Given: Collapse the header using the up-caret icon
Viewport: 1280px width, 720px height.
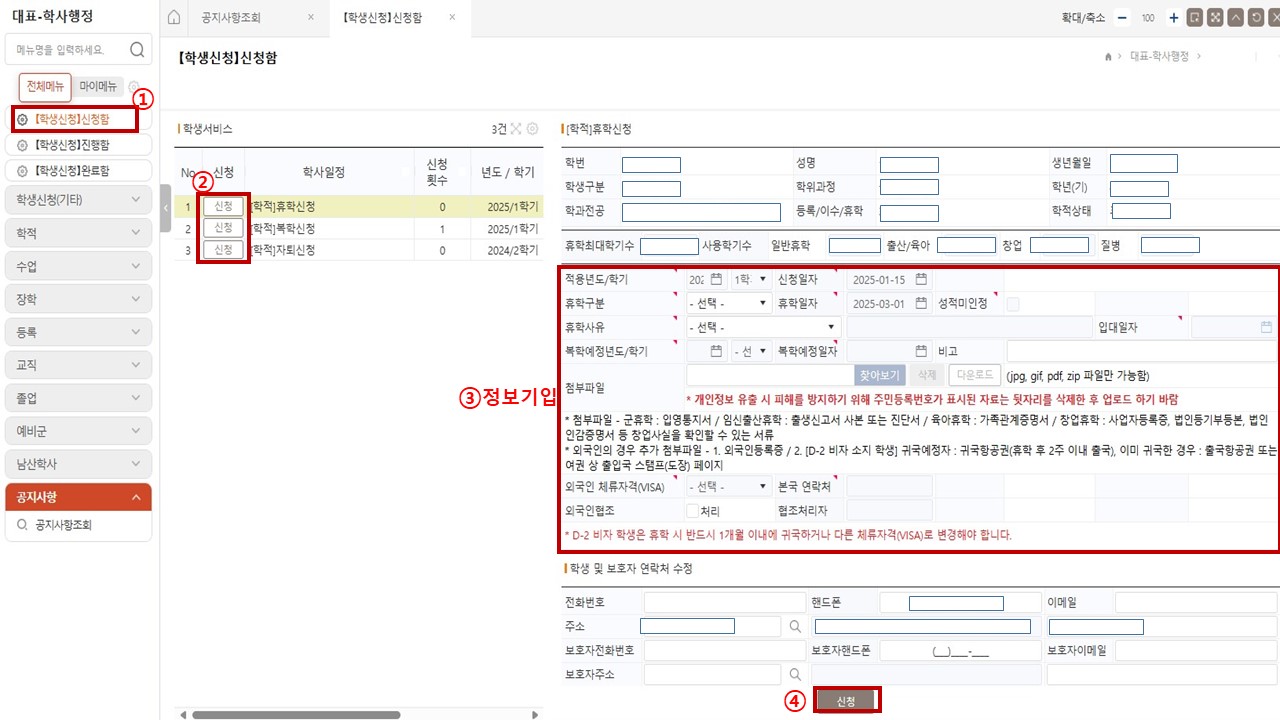Looking at the screenshot, I should [1235, 18].
